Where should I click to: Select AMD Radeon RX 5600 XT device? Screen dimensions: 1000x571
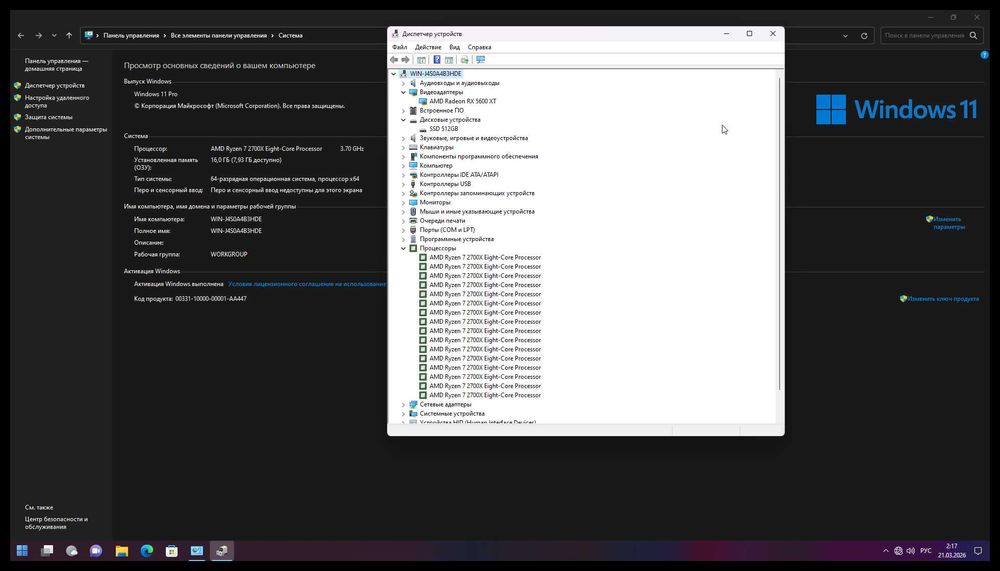463,101
